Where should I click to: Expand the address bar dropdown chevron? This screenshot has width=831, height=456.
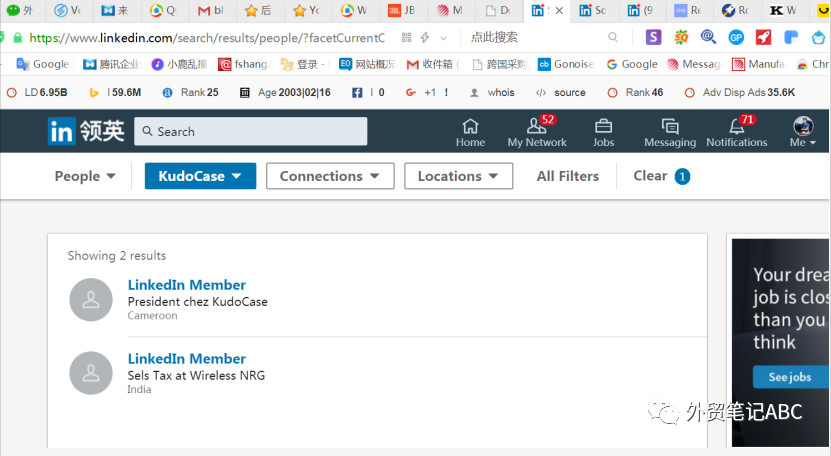[444, 38]
